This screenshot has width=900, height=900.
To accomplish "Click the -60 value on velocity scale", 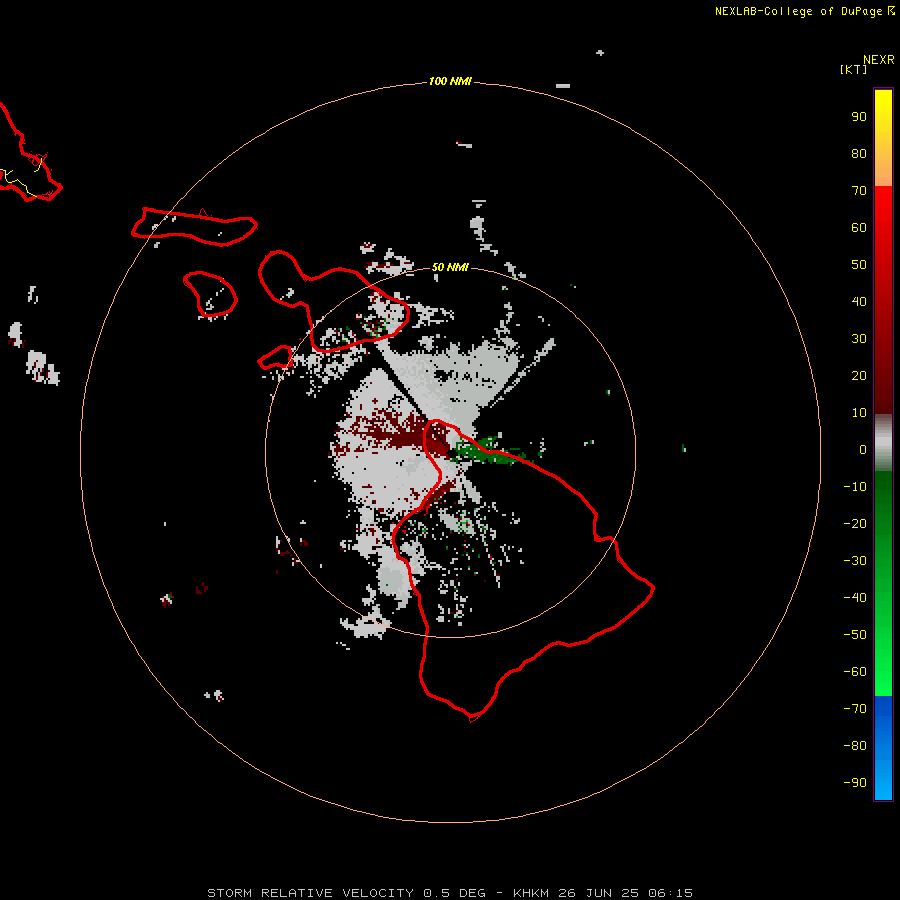I will 855,672.
